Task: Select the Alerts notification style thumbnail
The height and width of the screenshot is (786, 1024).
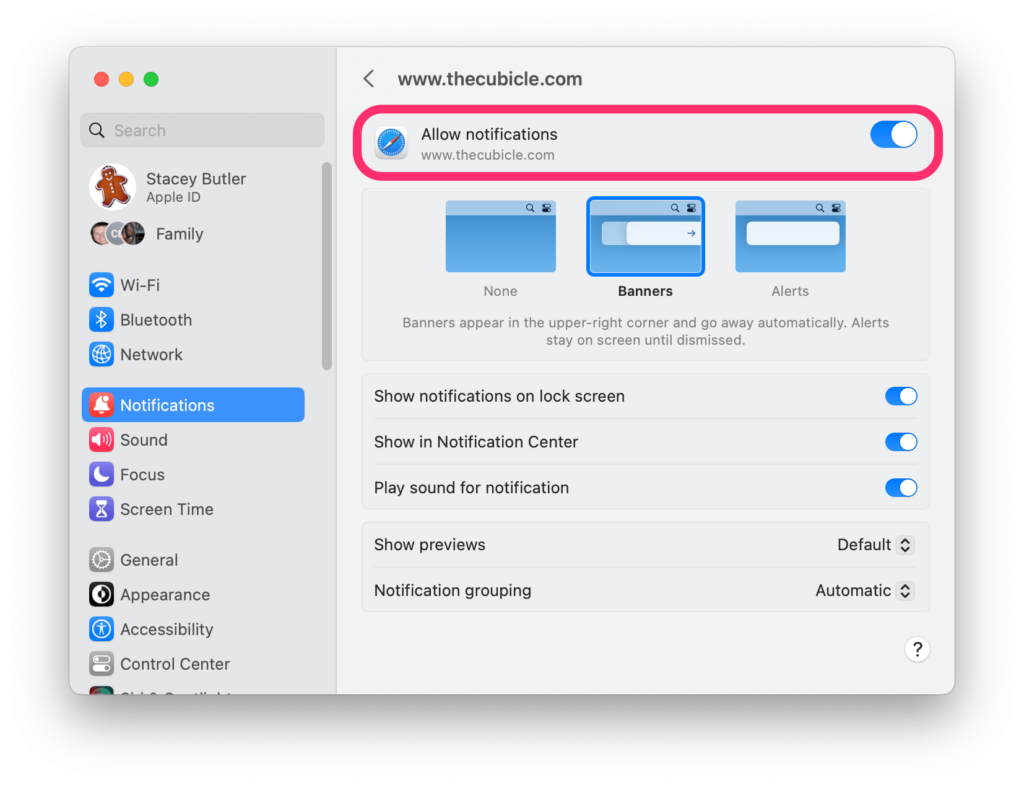Action: [790, 236]
